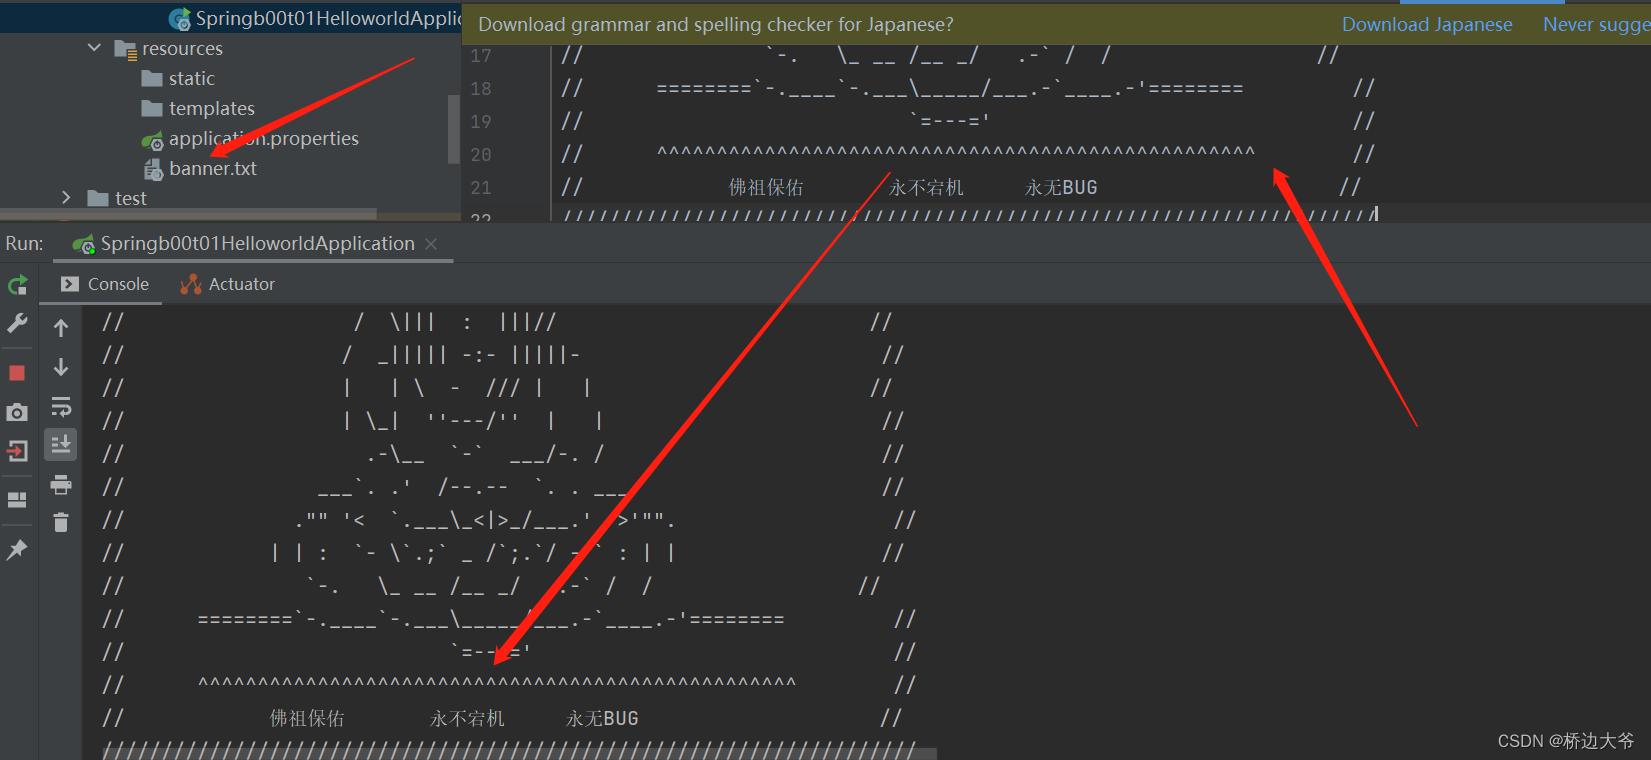This screenshot has width=1651, height=760.
Task: Print the console output
Action: tap(61, 485)
